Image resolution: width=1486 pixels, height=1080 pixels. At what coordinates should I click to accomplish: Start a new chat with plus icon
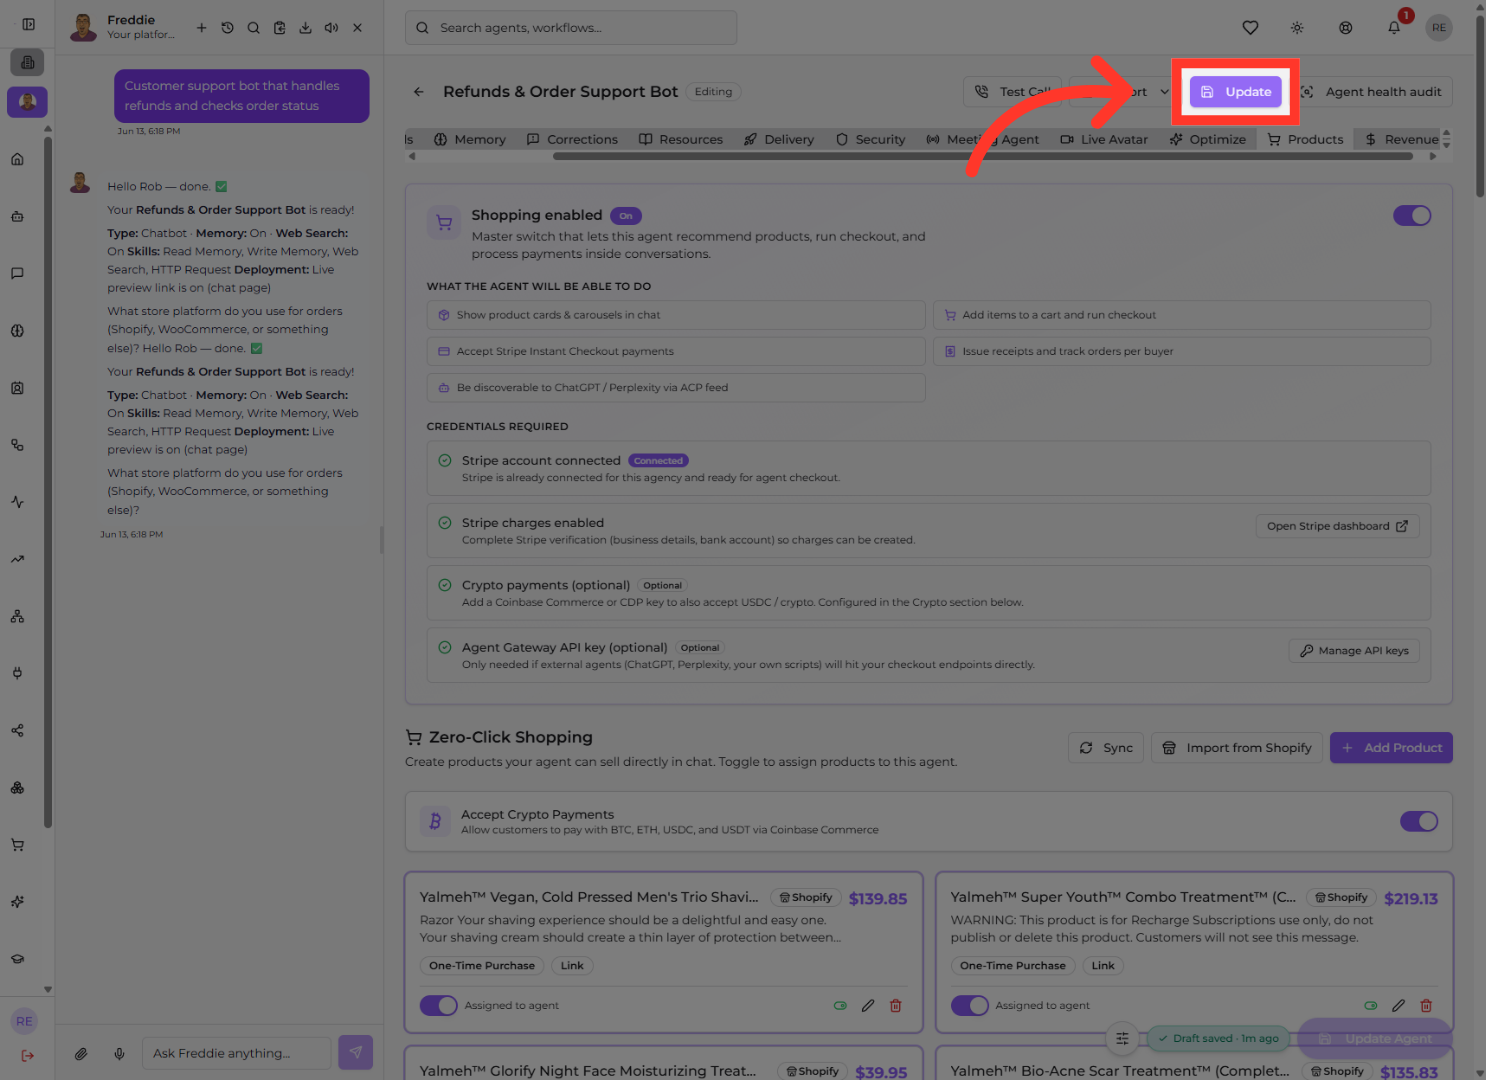coord(201,28)
